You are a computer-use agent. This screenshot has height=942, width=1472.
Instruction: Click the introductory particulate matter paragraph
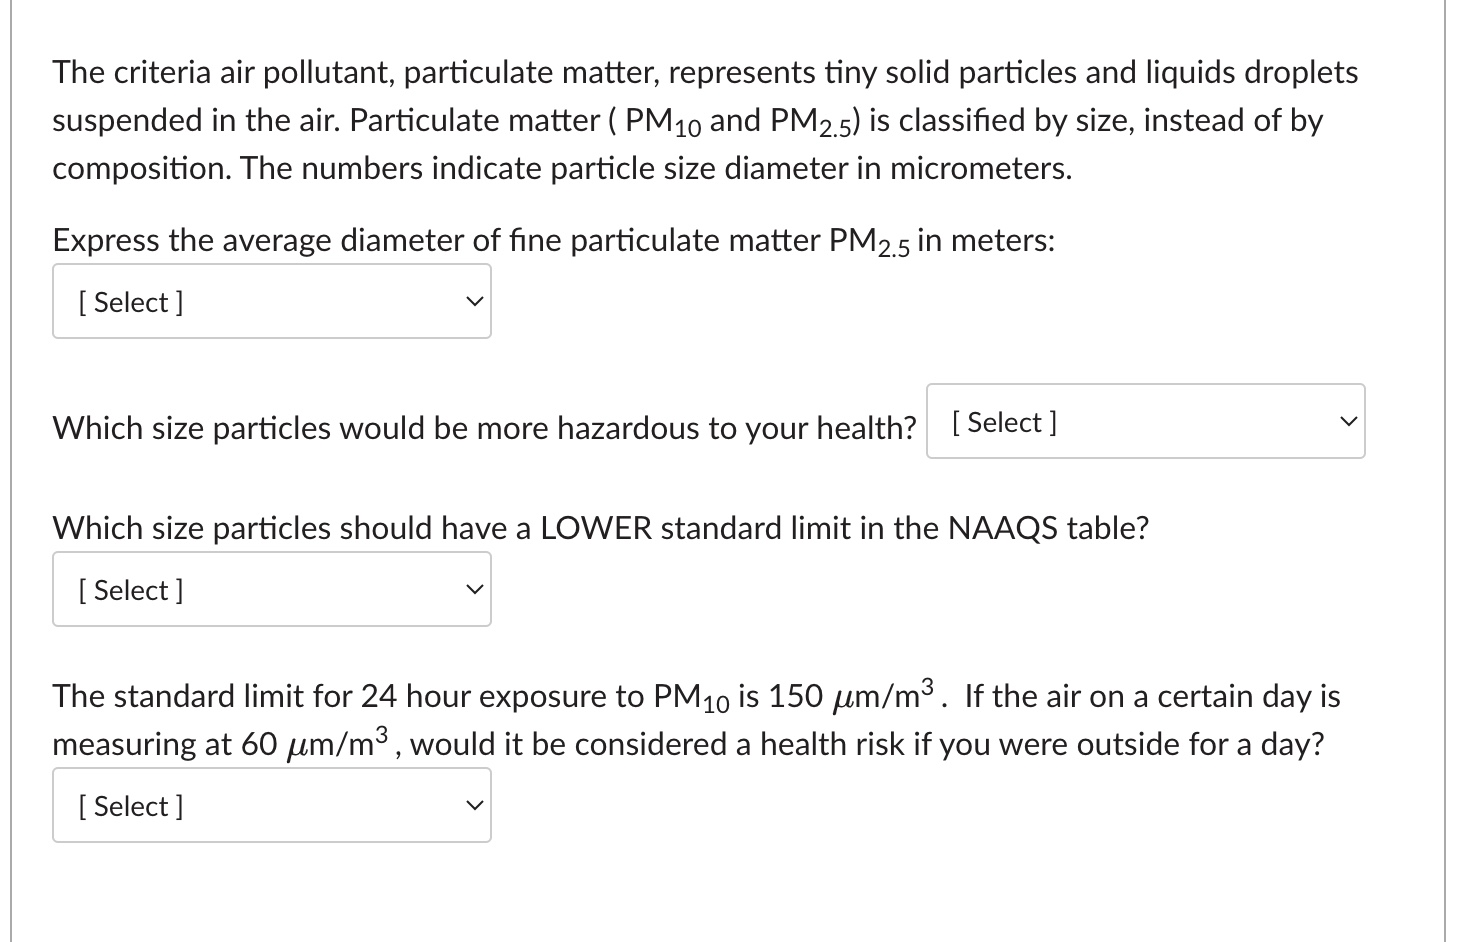pyautogui.click(x=700, y=120)
